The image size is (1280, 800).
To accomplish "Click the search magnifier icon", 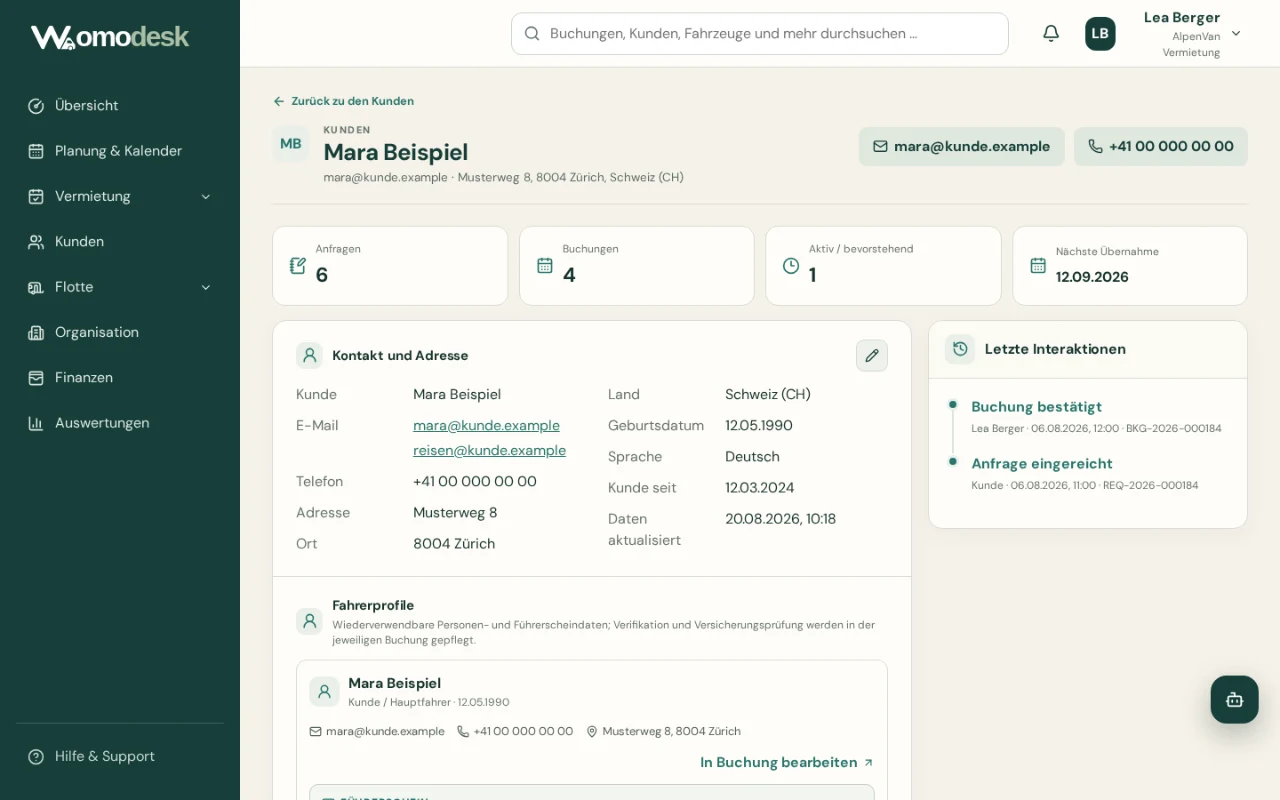I will [x=532, y=33].
